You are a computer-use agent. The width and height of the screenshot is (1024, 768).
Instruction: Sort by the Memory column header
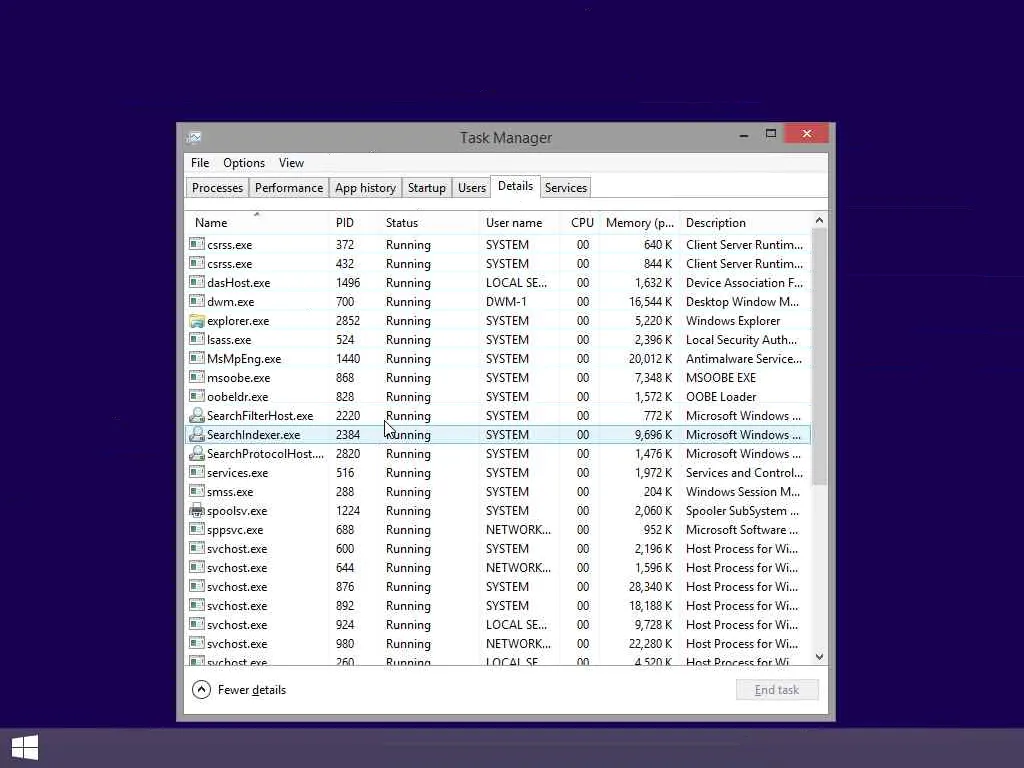pyautogui.click(x=639, y=222)
